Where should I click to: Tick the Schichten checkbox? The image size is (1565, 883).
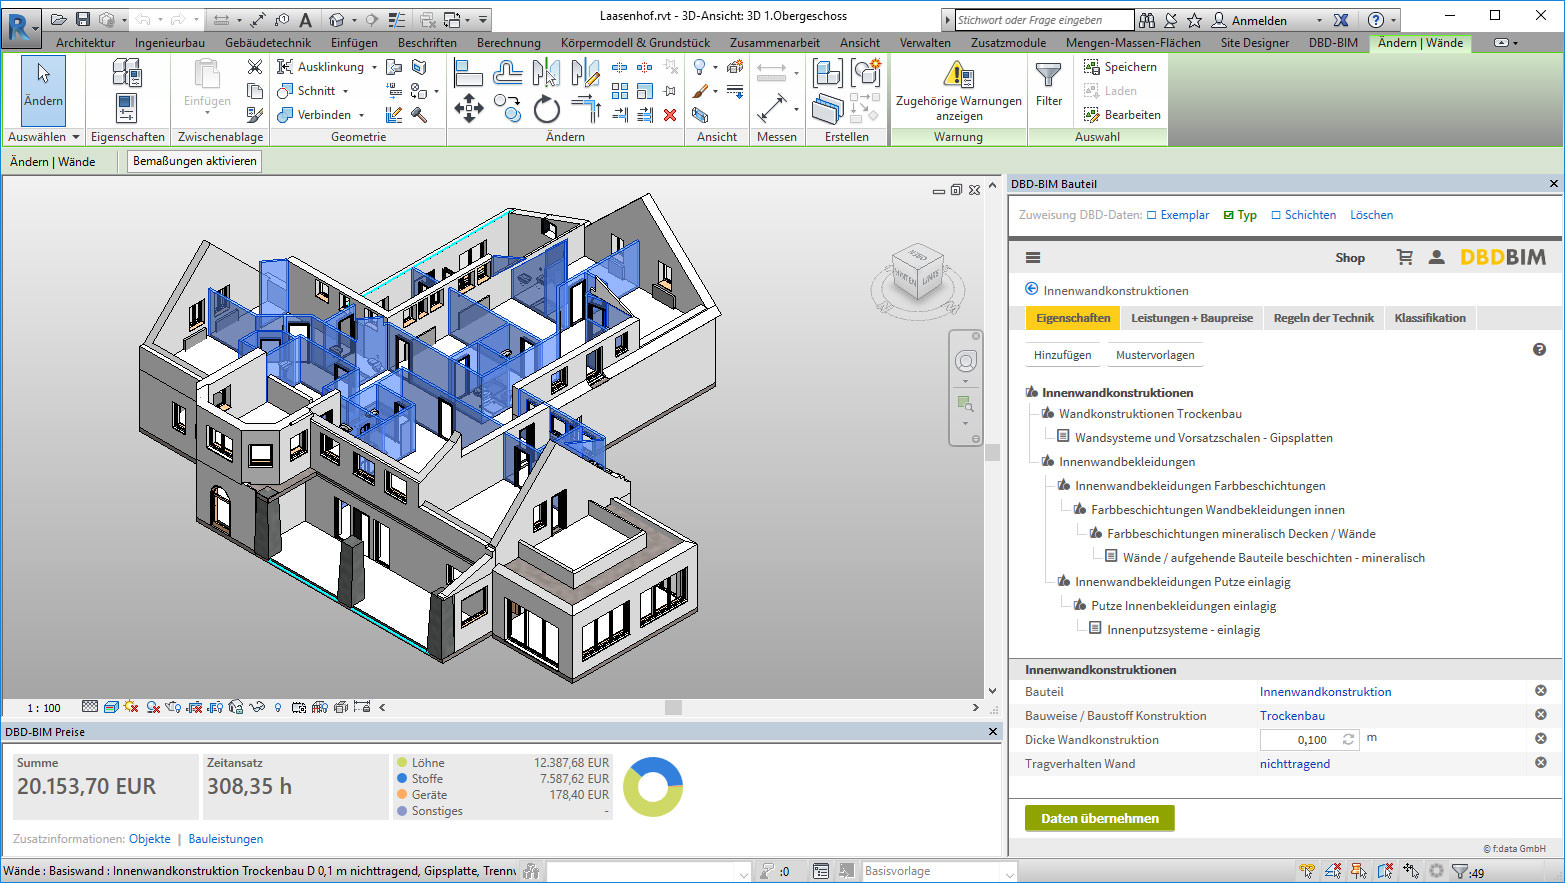(x=1276, y=215)
